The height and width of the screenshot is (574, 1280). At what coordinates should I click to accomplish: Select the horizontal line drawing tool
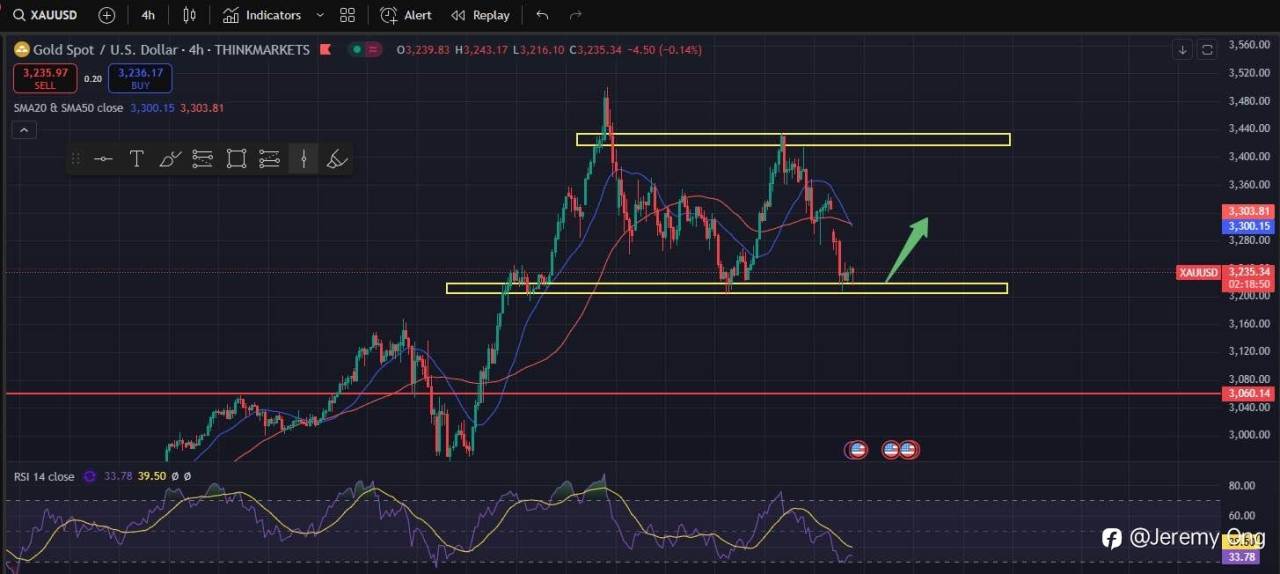(x=103, y=159)
